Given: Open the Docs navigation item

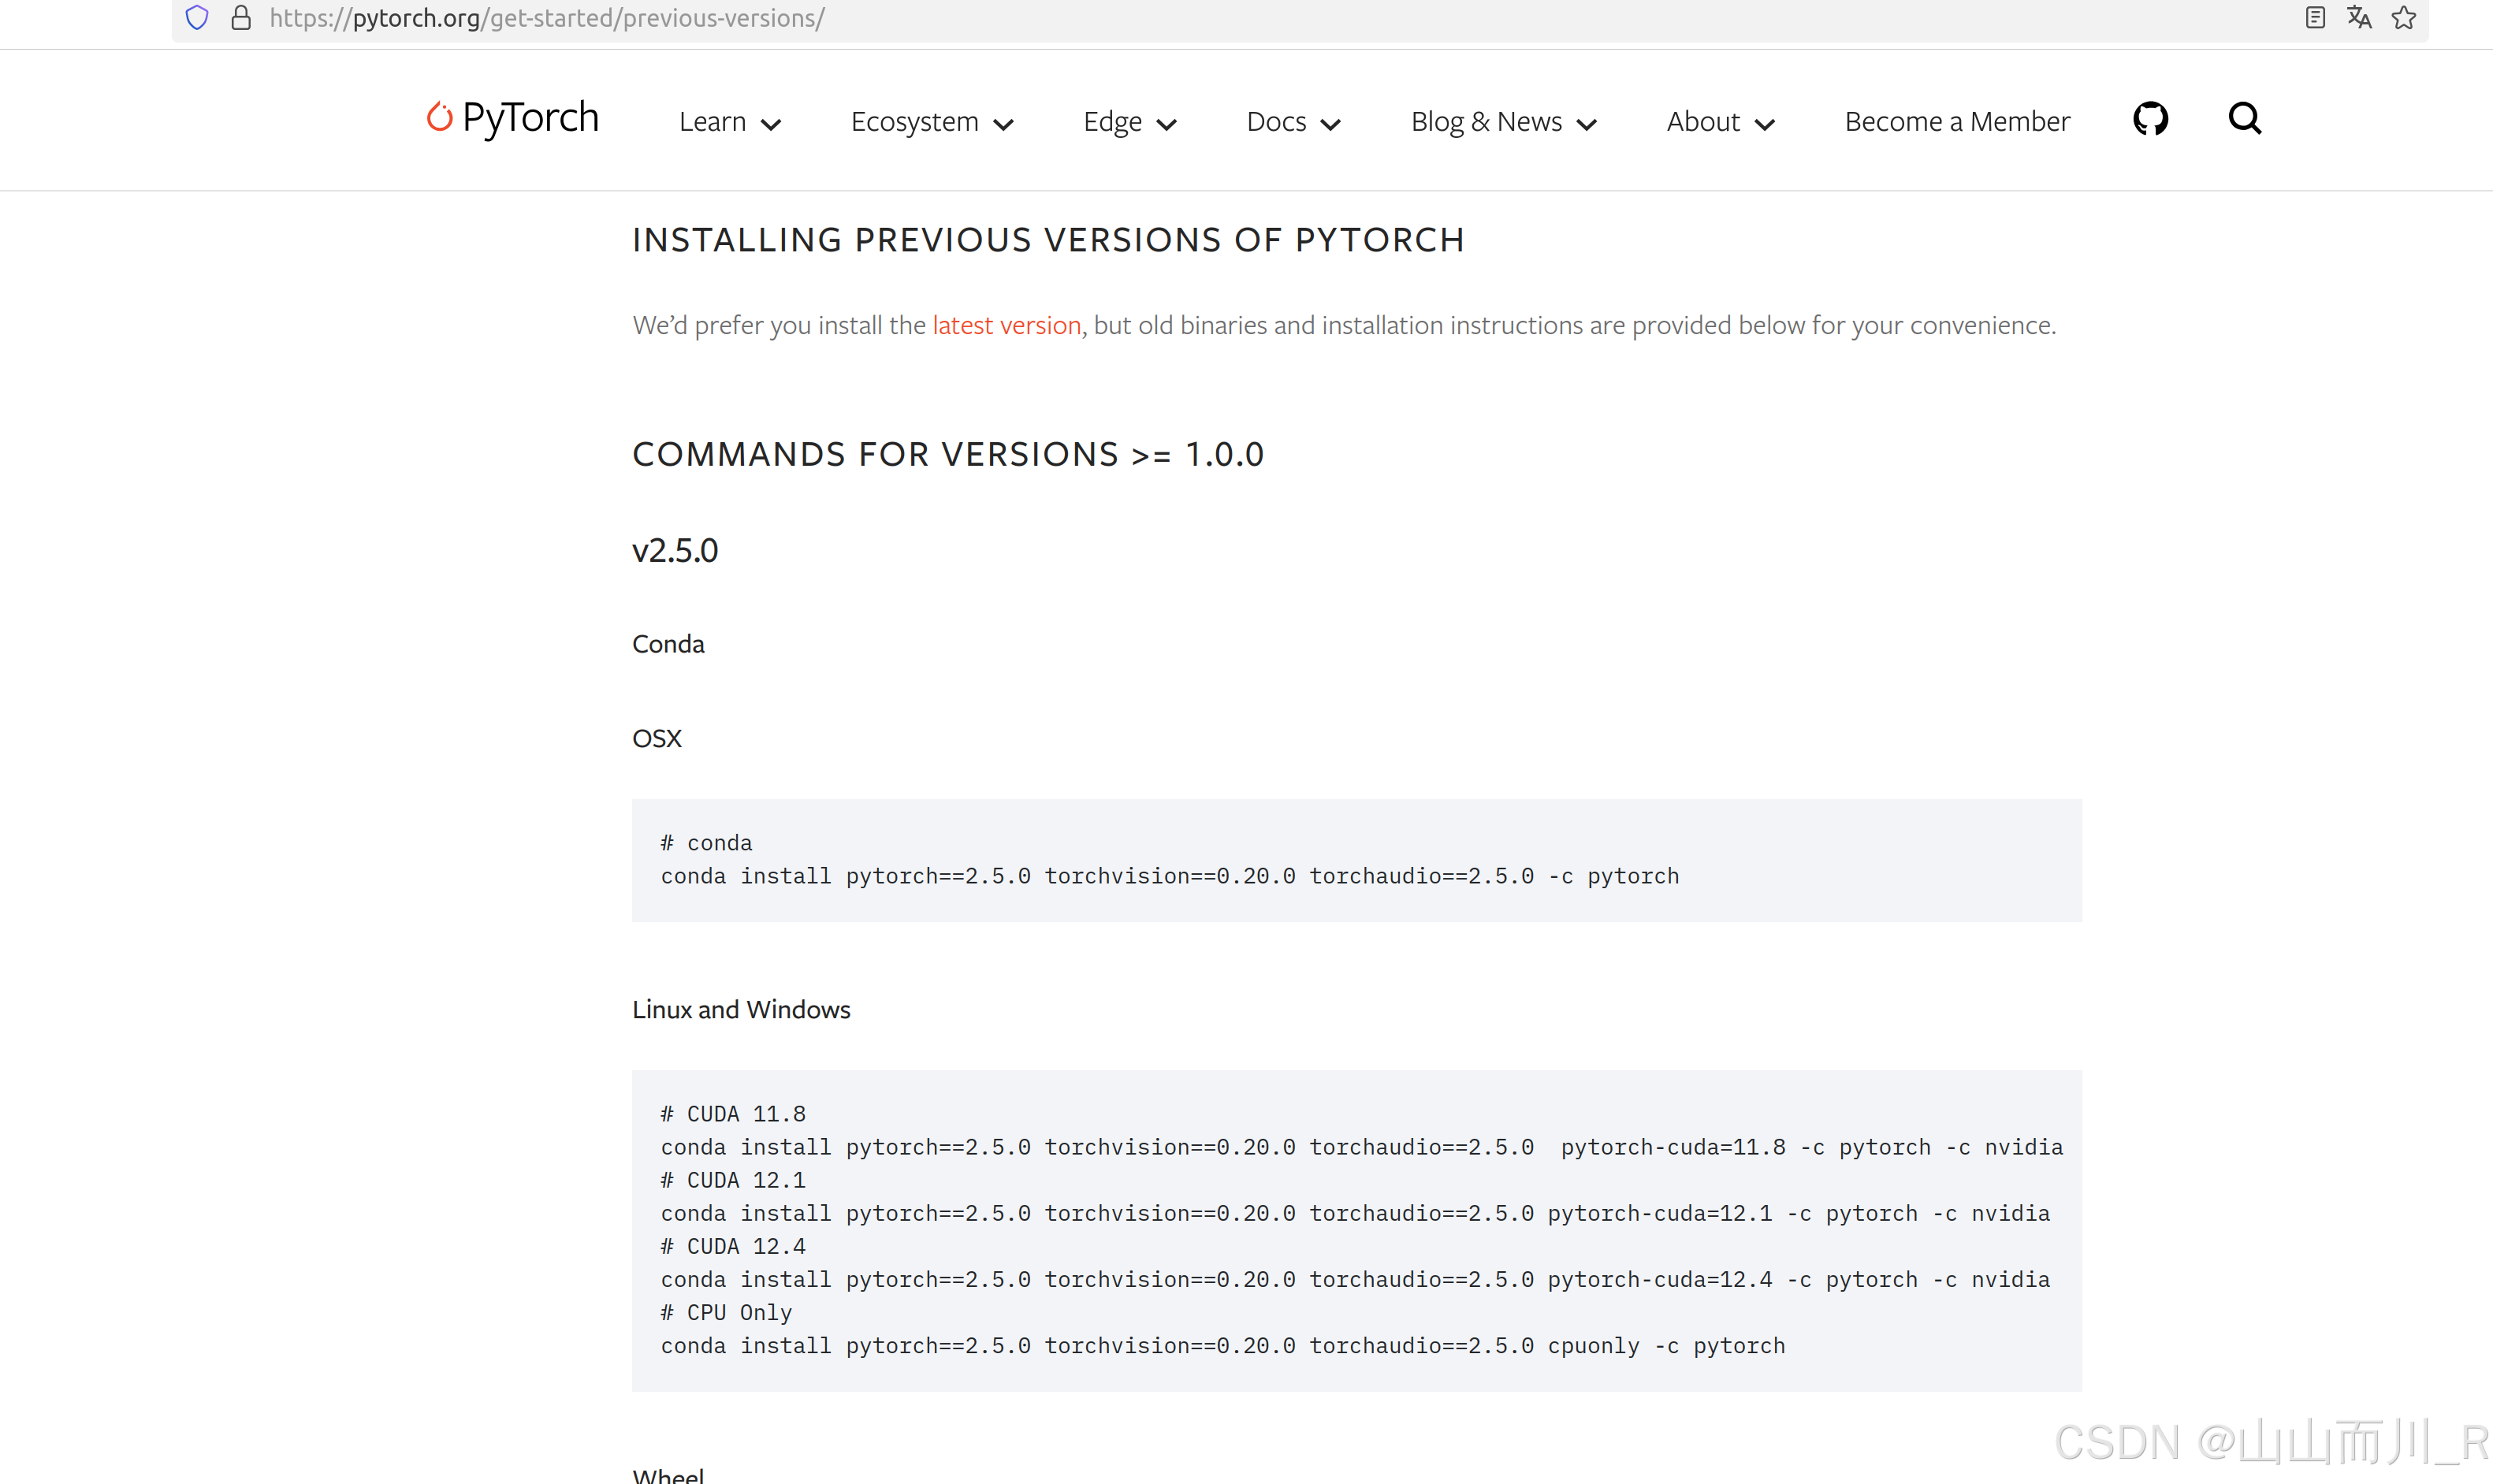Looking at the screenshot, I should tap(1276, 121).
